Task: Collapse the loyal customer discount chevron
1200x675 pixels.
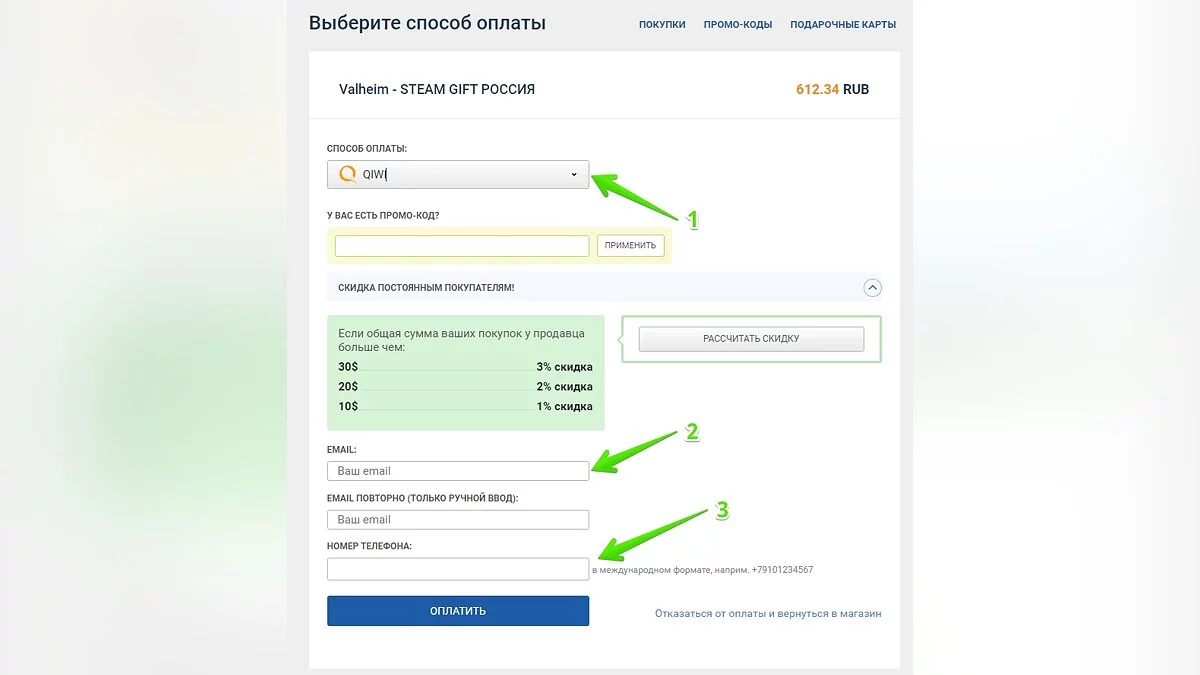Action: (872, 288)
